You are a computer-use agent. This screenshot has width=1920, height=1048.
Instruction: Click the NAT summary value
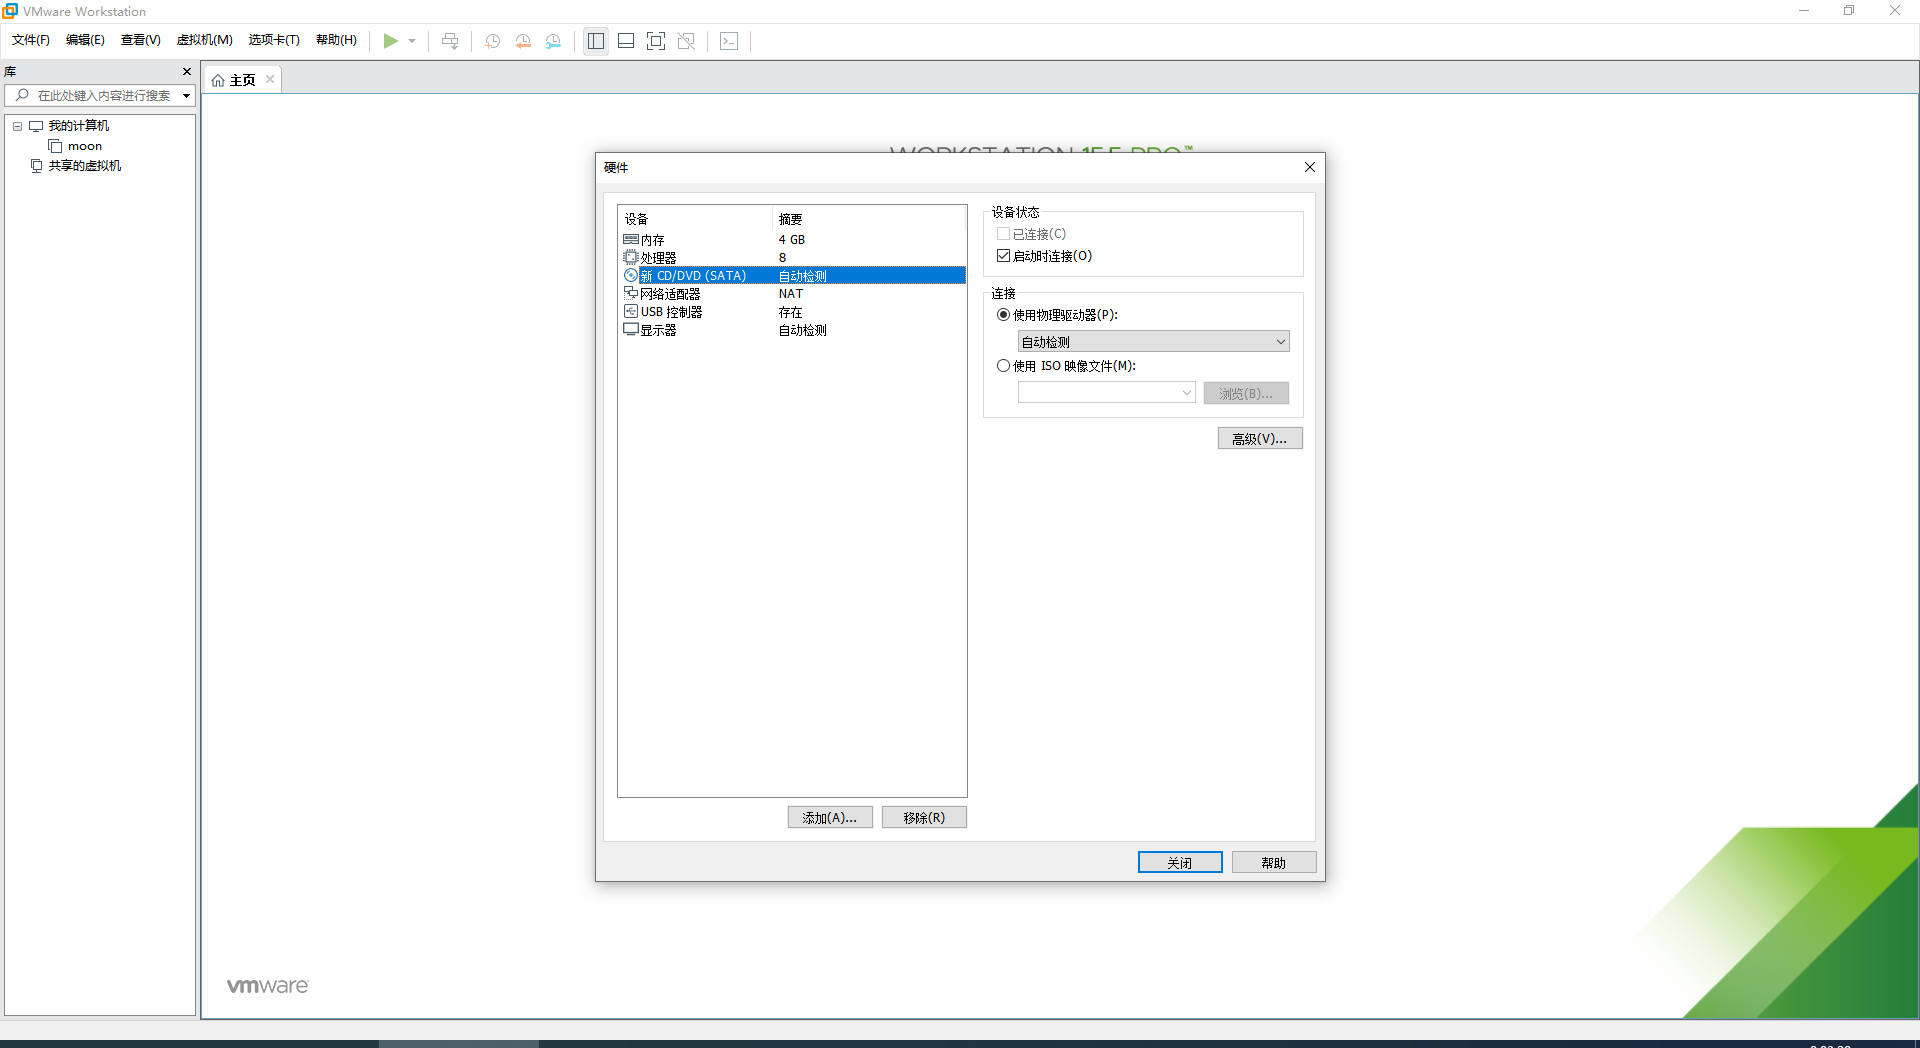pos(791,294)
